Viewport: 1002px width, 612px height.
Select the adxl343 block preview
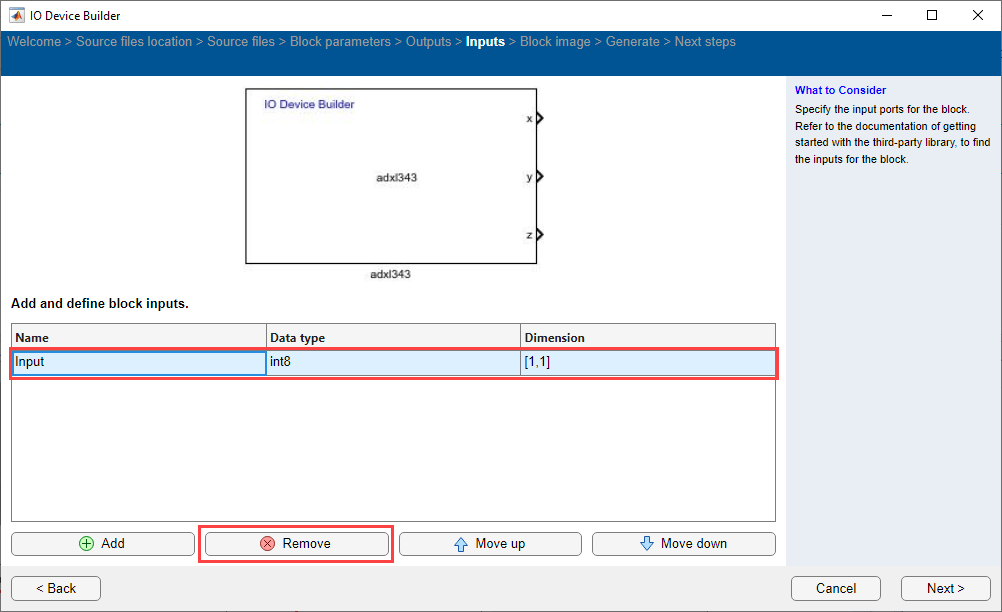[392, 177]
